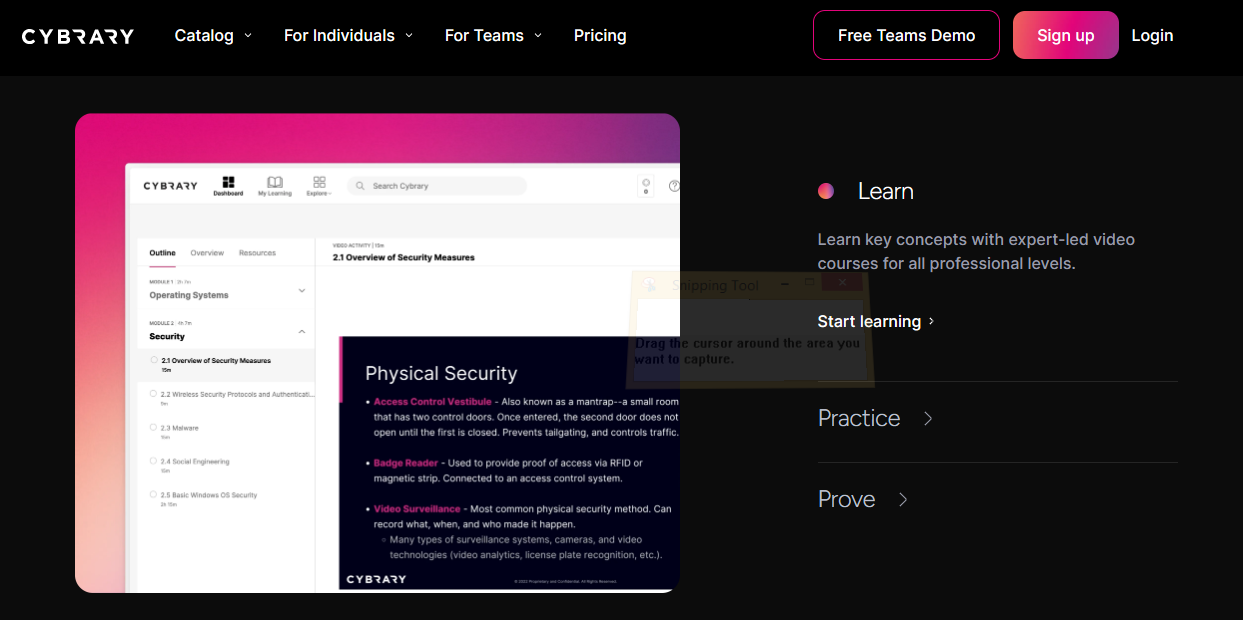This screenshot has height=620, width=1243.
Task: Switch to the Overview tab in preview
Action: 207,253
